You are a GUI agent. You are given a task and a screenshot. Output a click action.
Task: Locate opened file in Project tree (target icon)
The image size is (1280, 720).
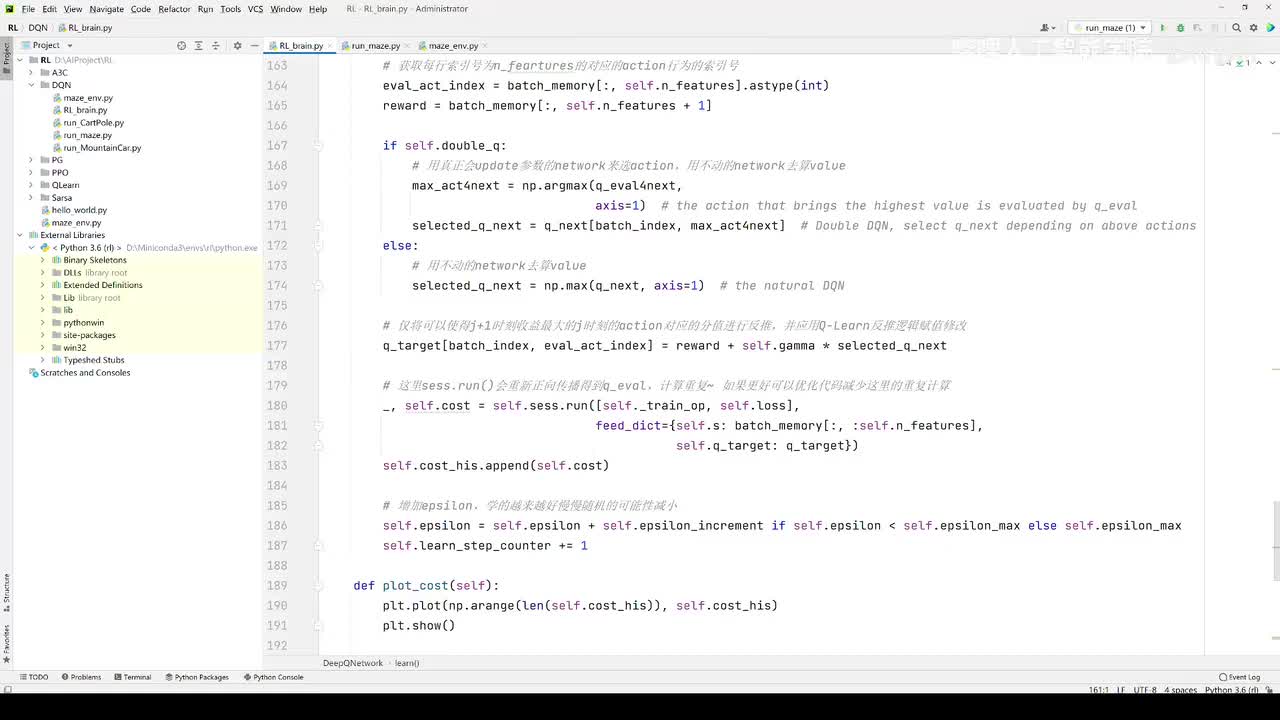(x=181, y=45)
